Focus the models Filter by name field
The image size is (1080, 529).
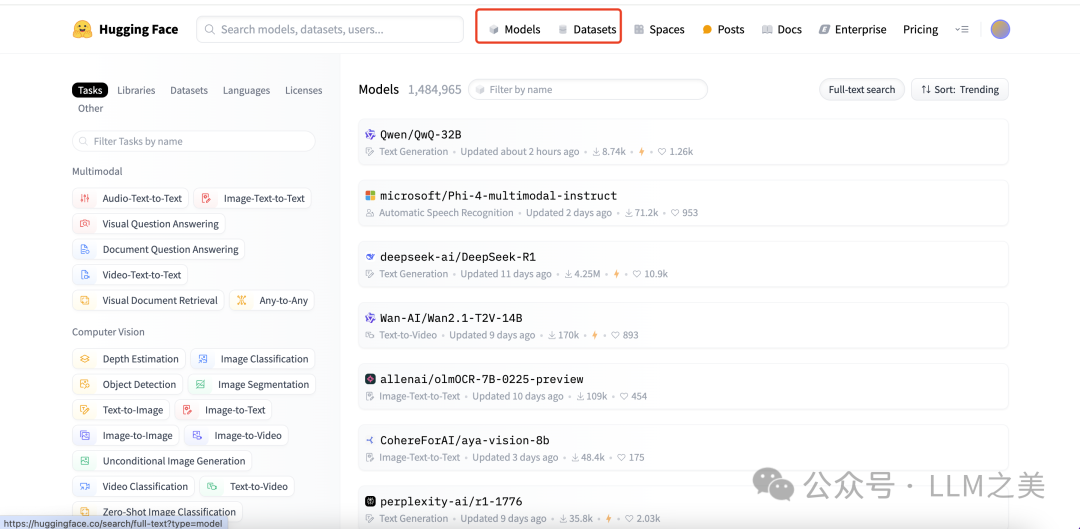pyautogui.click(x=588, y=90)
